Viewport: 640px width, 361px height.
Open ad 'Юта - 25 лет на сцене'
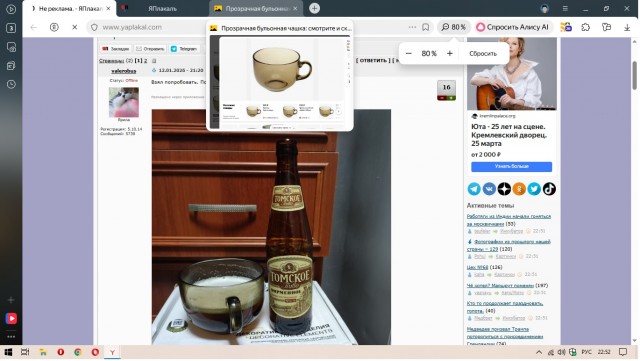509,135
